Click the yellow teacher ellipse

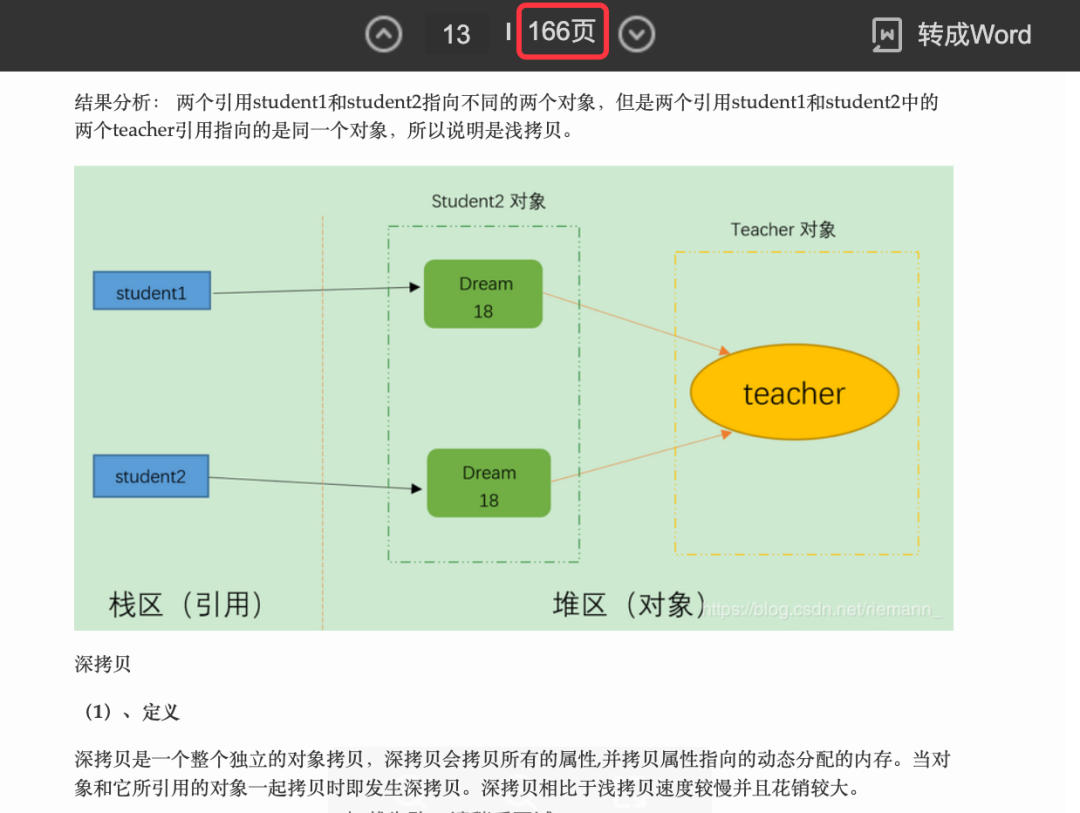click(x=794, y=392)
